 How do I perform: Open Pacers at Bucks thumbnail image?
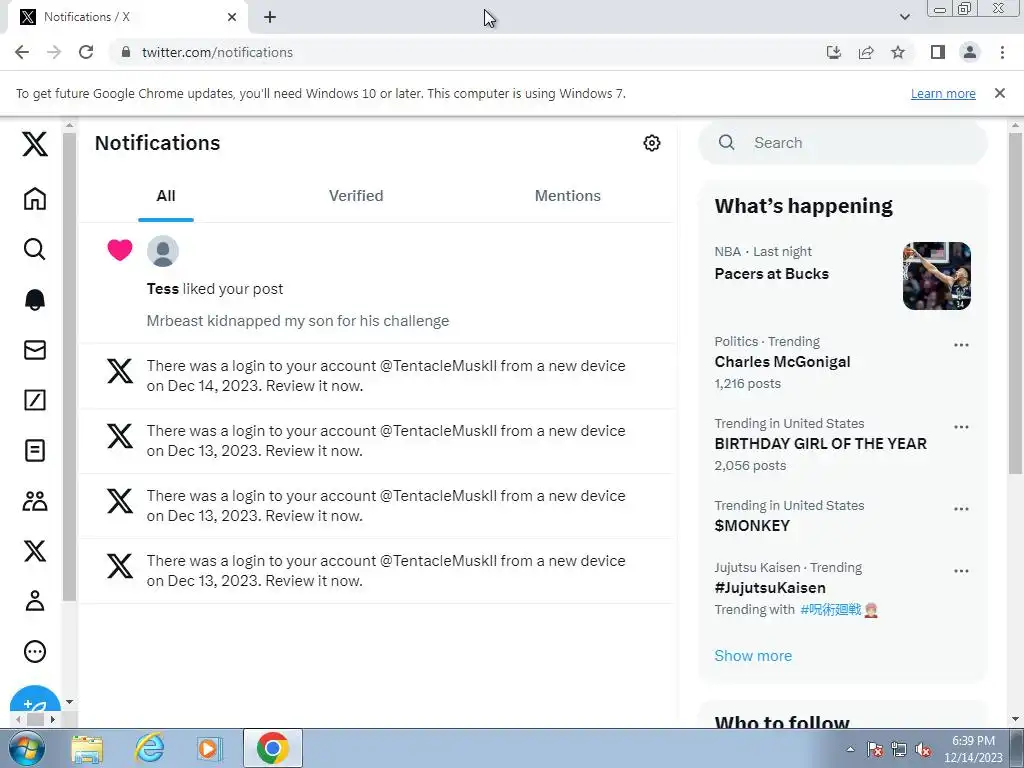click(936, 276)
